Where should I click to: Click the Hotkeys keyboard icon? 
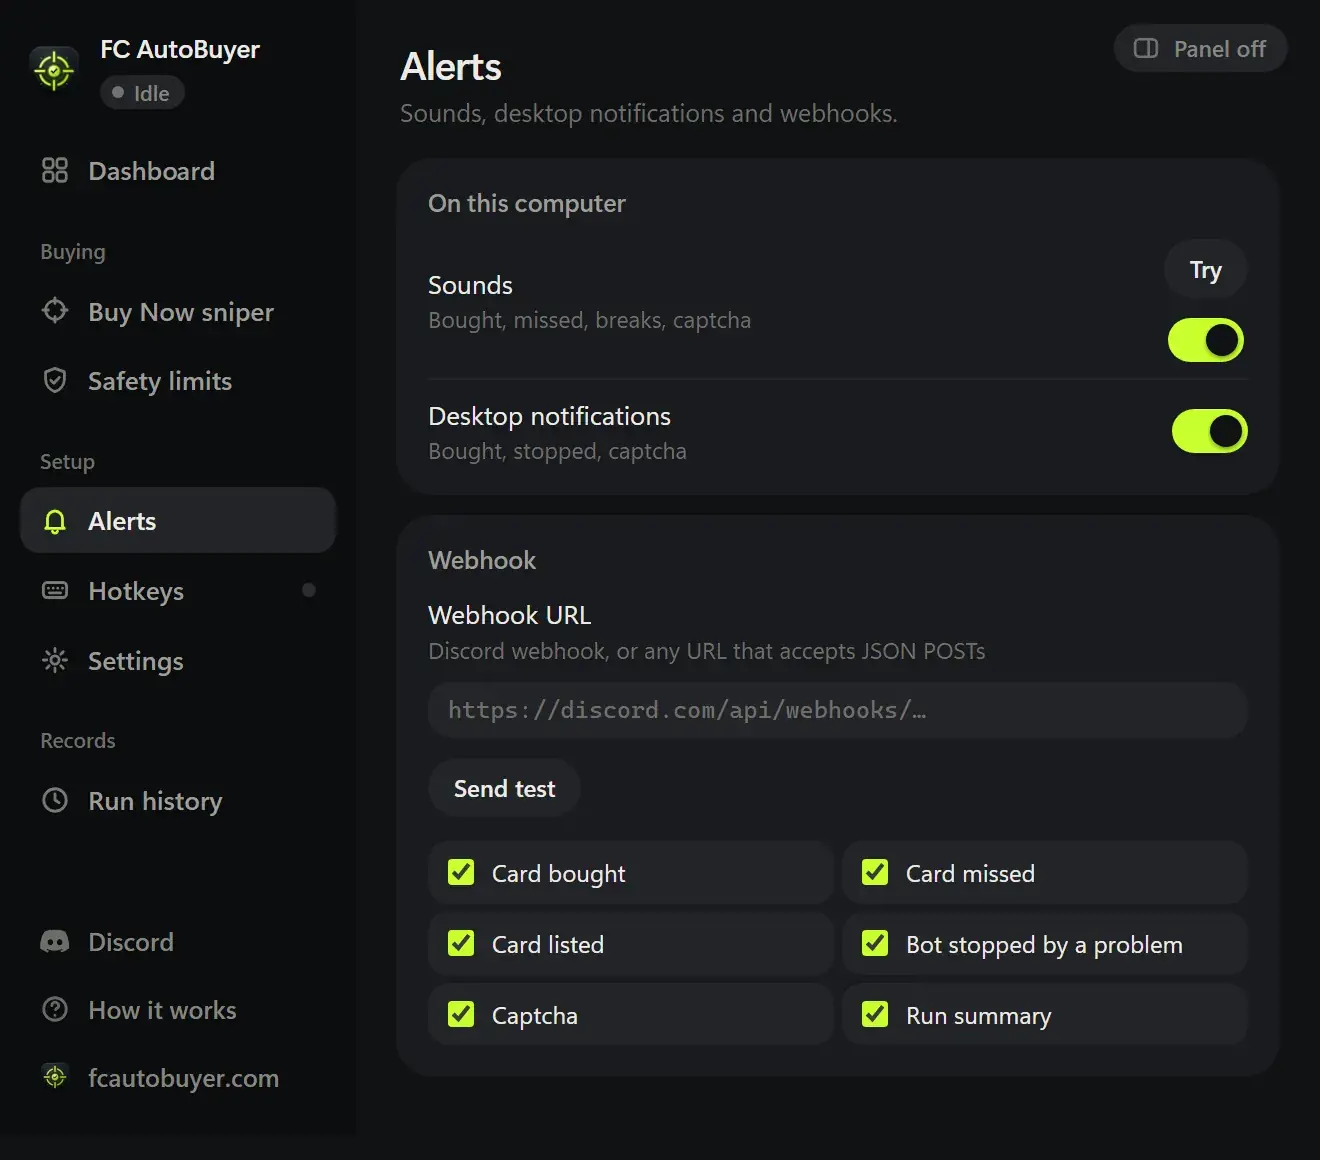pos(55,590)
